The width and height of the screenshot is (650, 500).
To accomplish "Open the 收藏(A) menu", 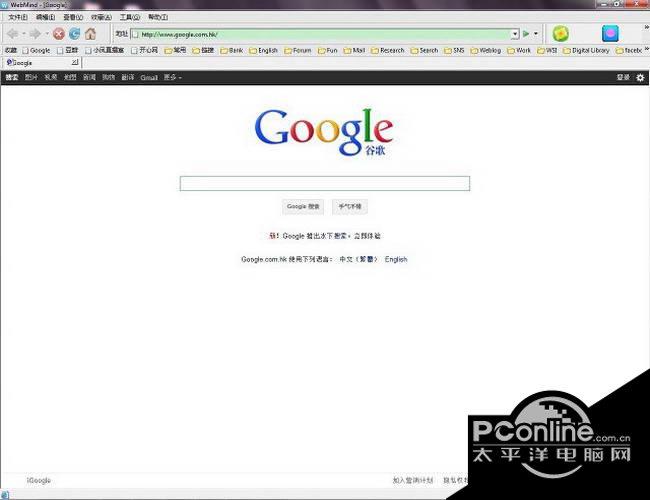I will point(101,17).
